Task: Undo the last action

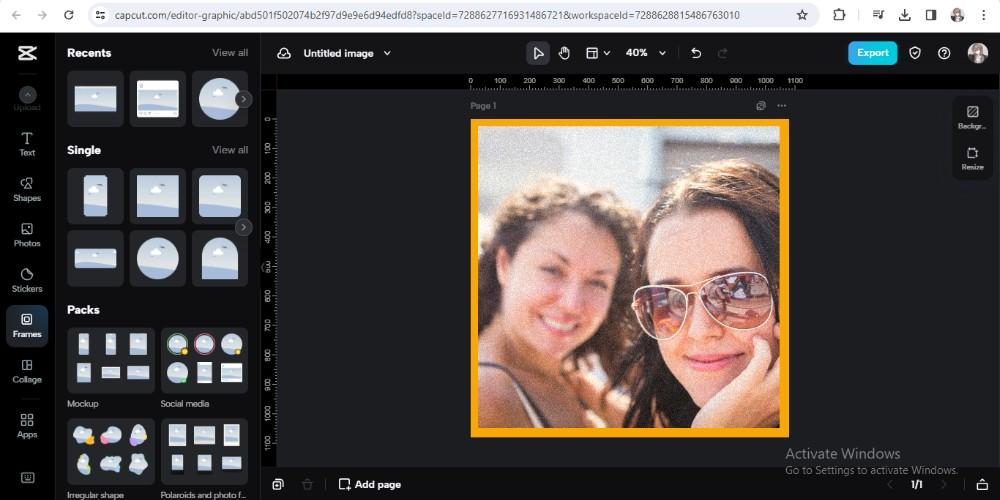Action: (x=696, y=53)
